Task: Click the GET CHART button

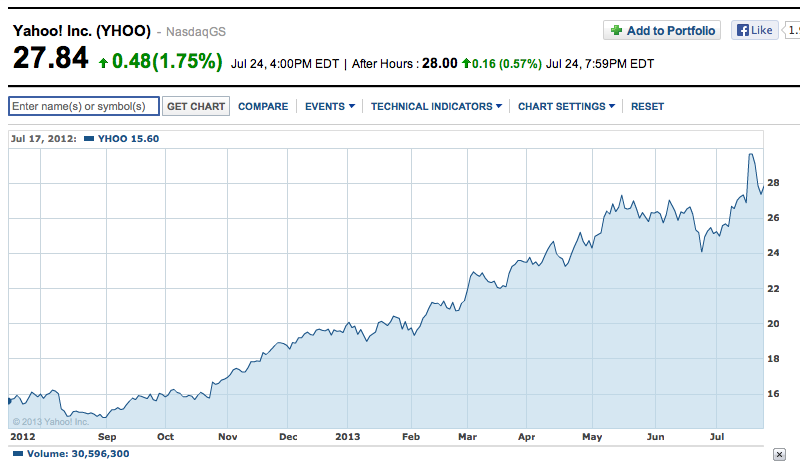Action: (x=196, y=106)
